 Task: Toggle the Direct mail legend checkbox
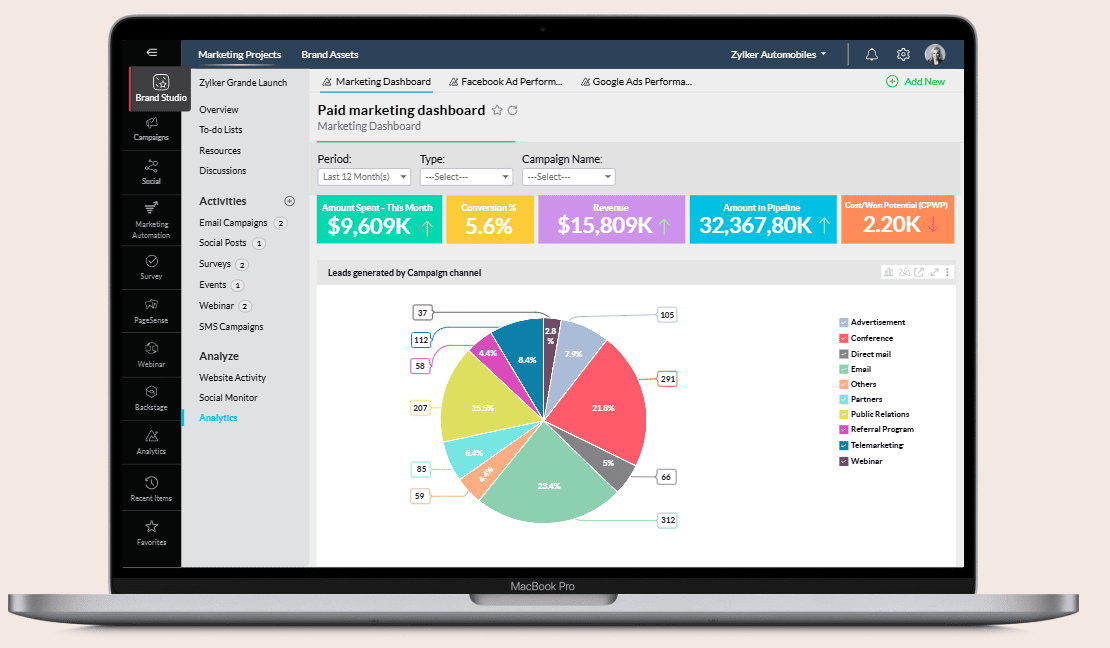(x=844, y=354)
